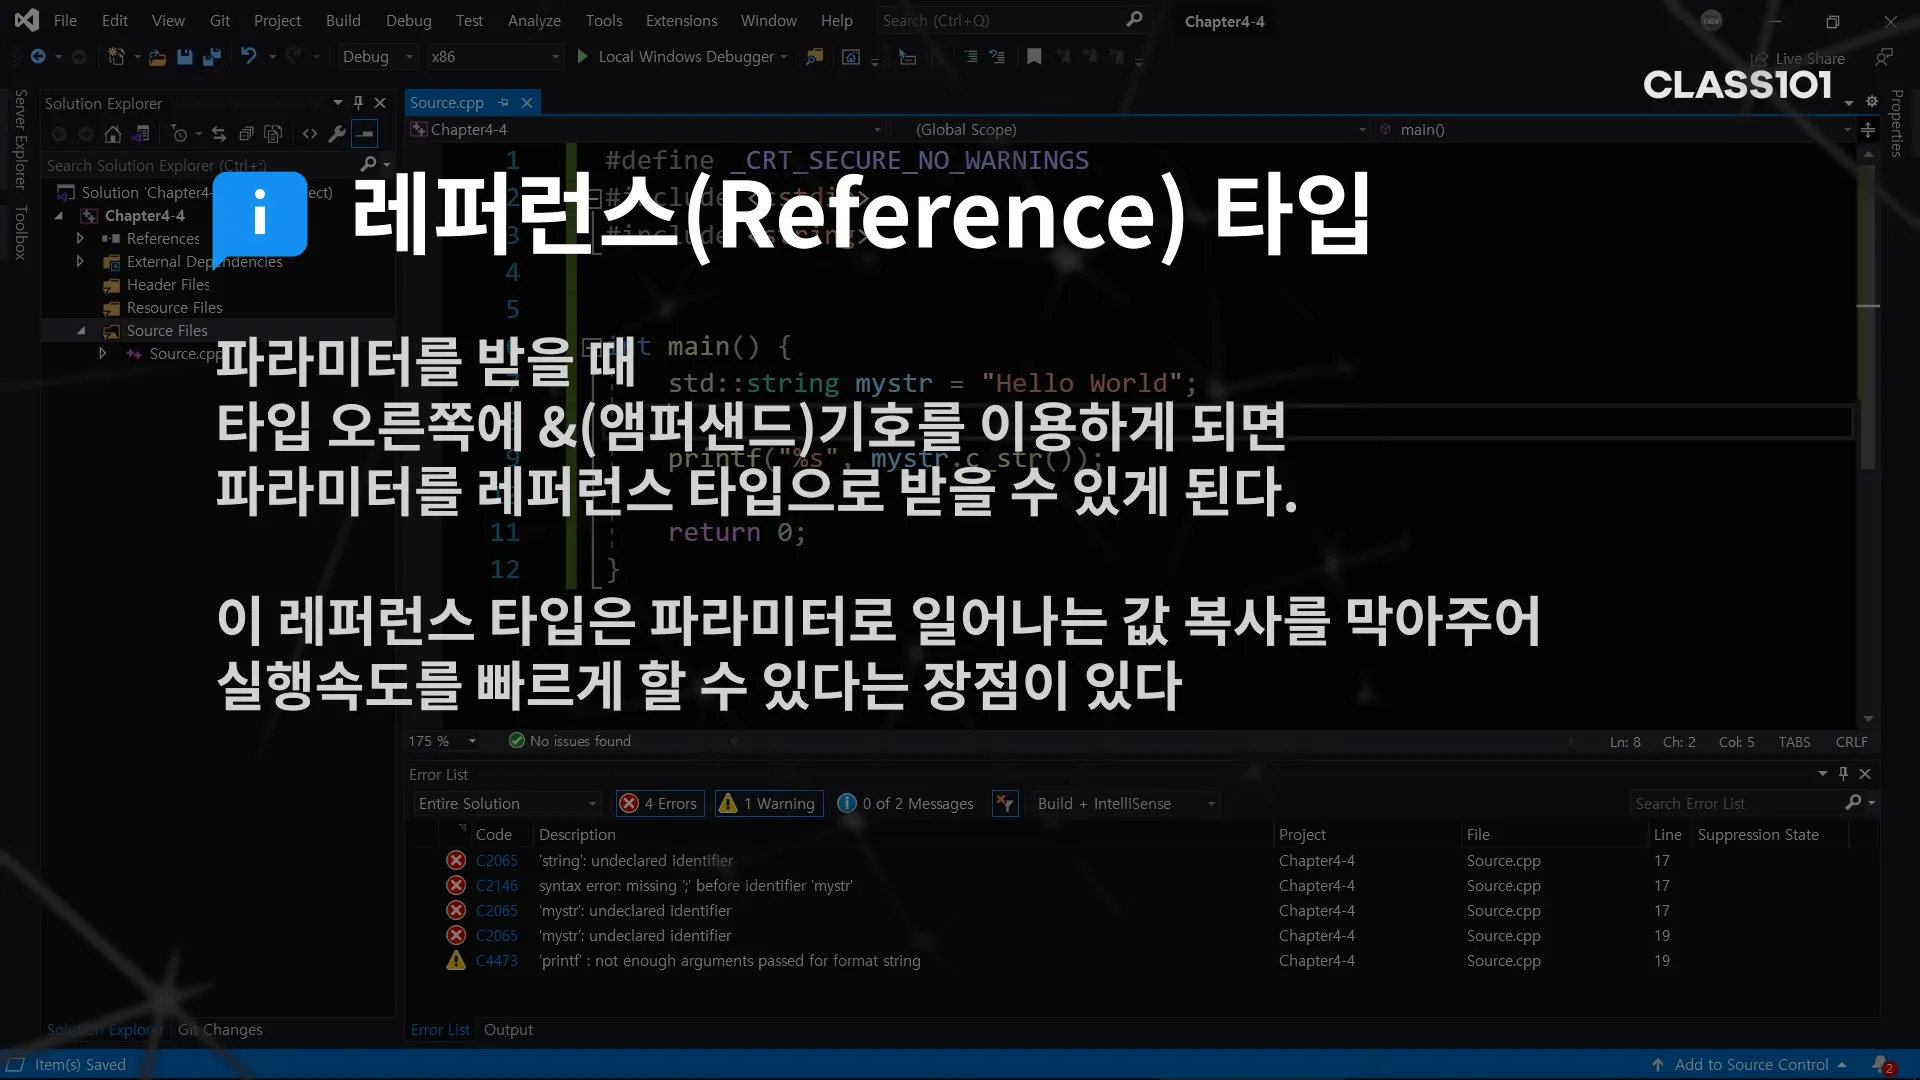Switch to the Output tab
Image resolution: width=1920 pixels, height=1080 pixels.
click(x=508, y=1029)
